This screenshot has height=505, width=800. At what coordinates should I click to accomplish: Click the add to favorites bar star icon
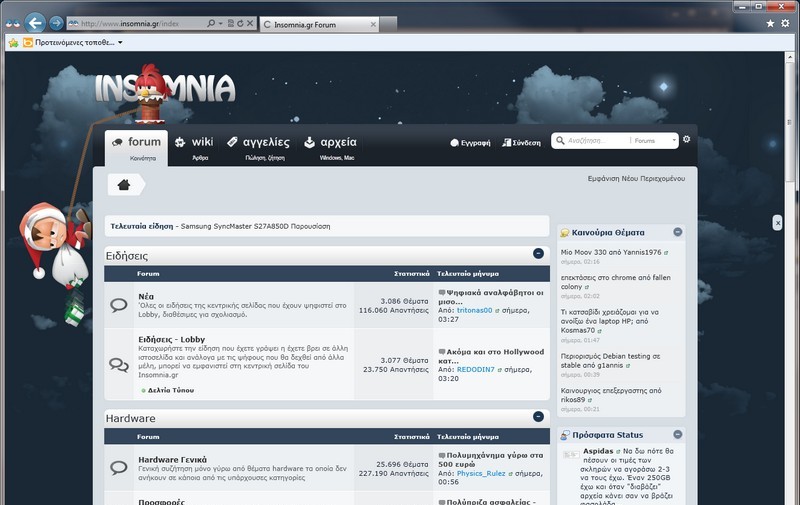coord(14,42)
